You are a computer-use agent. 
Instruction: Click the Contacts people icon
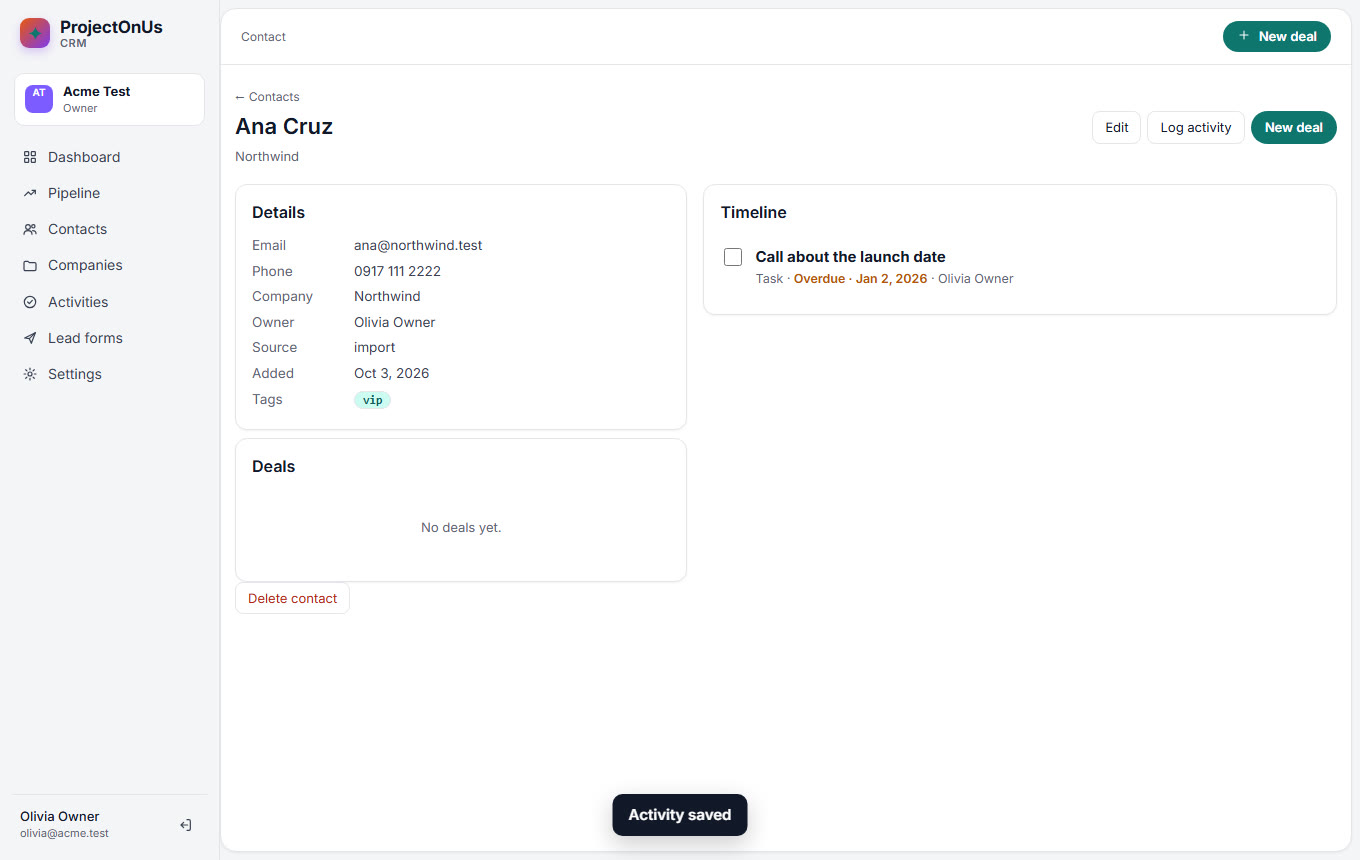pos(30,229)
